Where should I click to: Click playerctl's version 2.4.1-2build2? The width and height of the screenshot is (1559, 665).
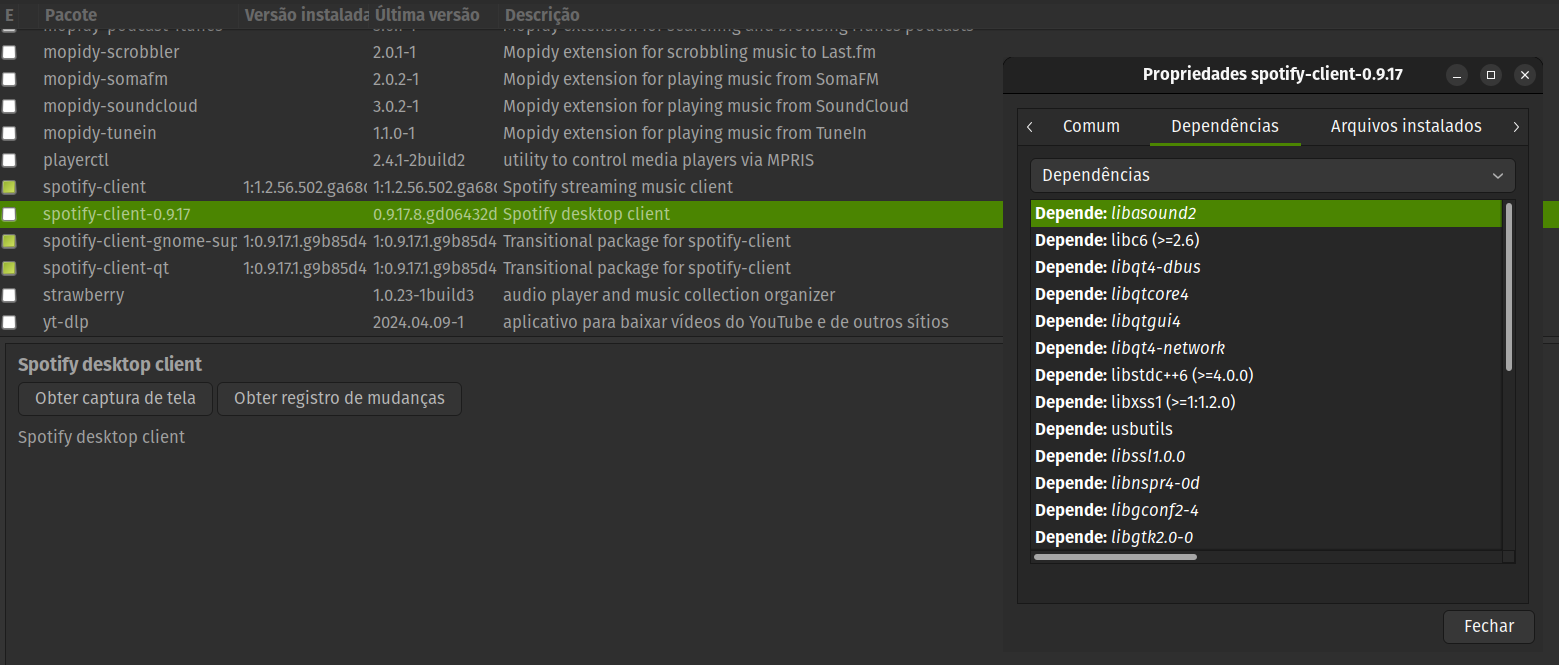419,160
